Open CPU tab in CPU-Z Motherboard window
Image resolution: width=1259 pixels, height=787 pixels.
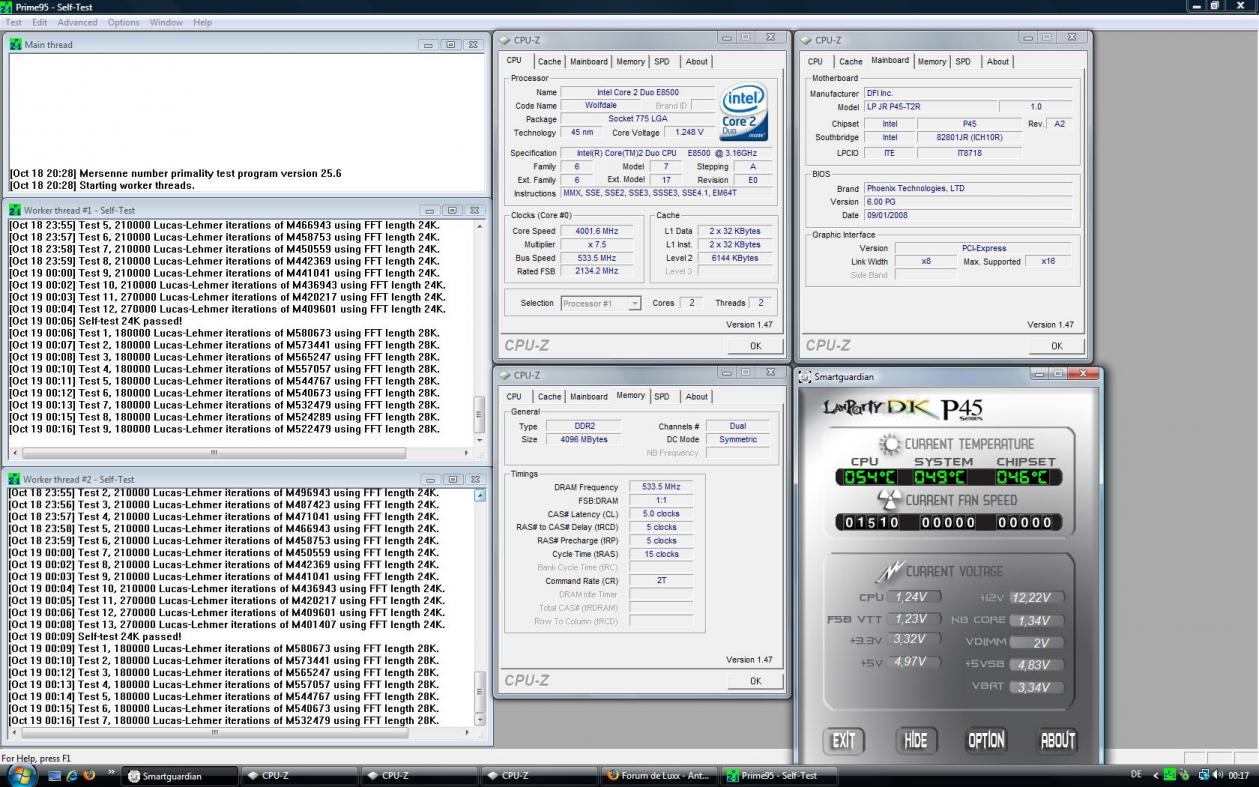[816, 62]
